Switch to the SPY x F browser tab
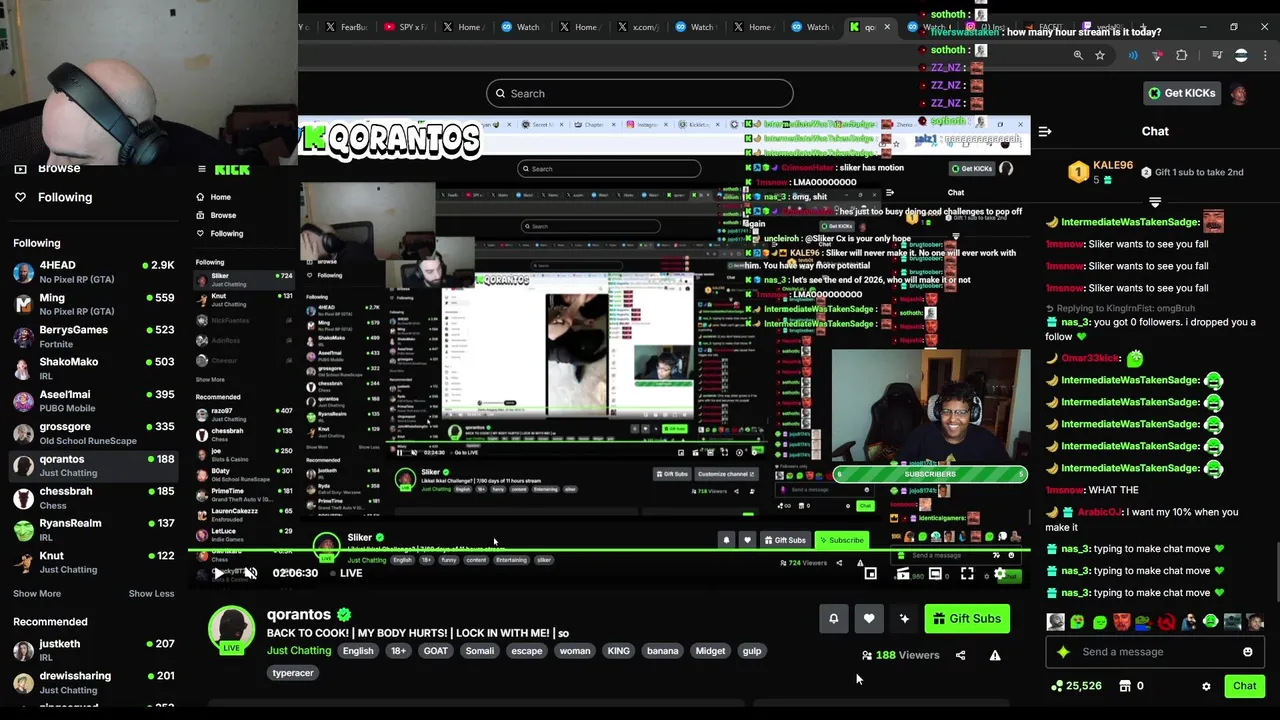Viewport: 1280px width, 720px height. [x=406, y=27]
